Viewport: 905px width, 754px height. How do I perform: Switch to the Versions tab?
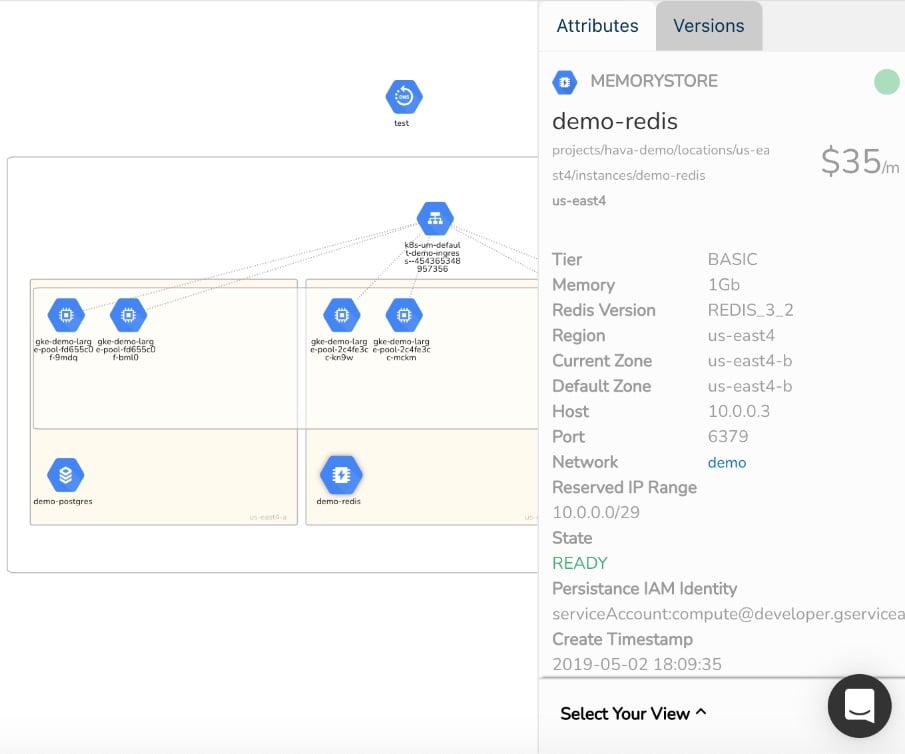[708, 26]
